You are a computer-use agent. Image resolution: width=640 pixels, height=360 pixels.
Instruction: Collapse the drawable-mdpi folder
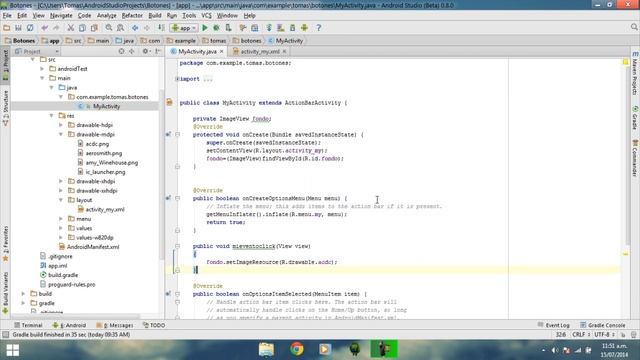pyautogui.click(x=61, y=134)
